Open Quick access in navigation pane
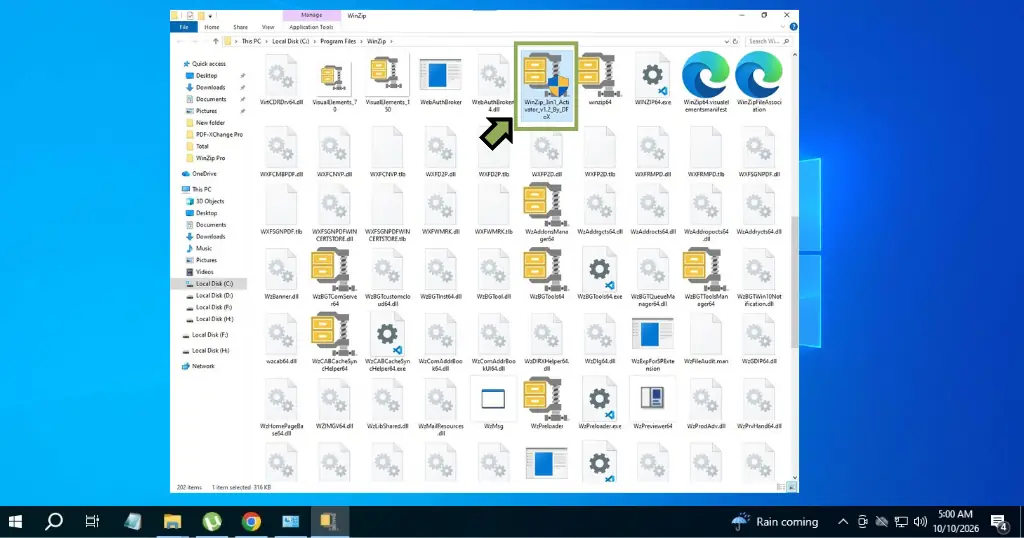The image size is (1024, 538). (208, 64)
